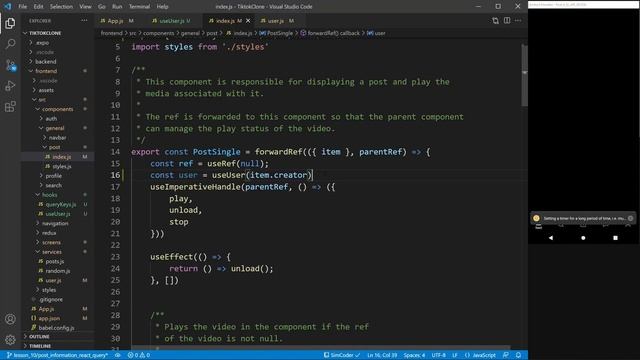640x360 pixels.
Task: Split the editor to the right
Action: coord(507,20)
